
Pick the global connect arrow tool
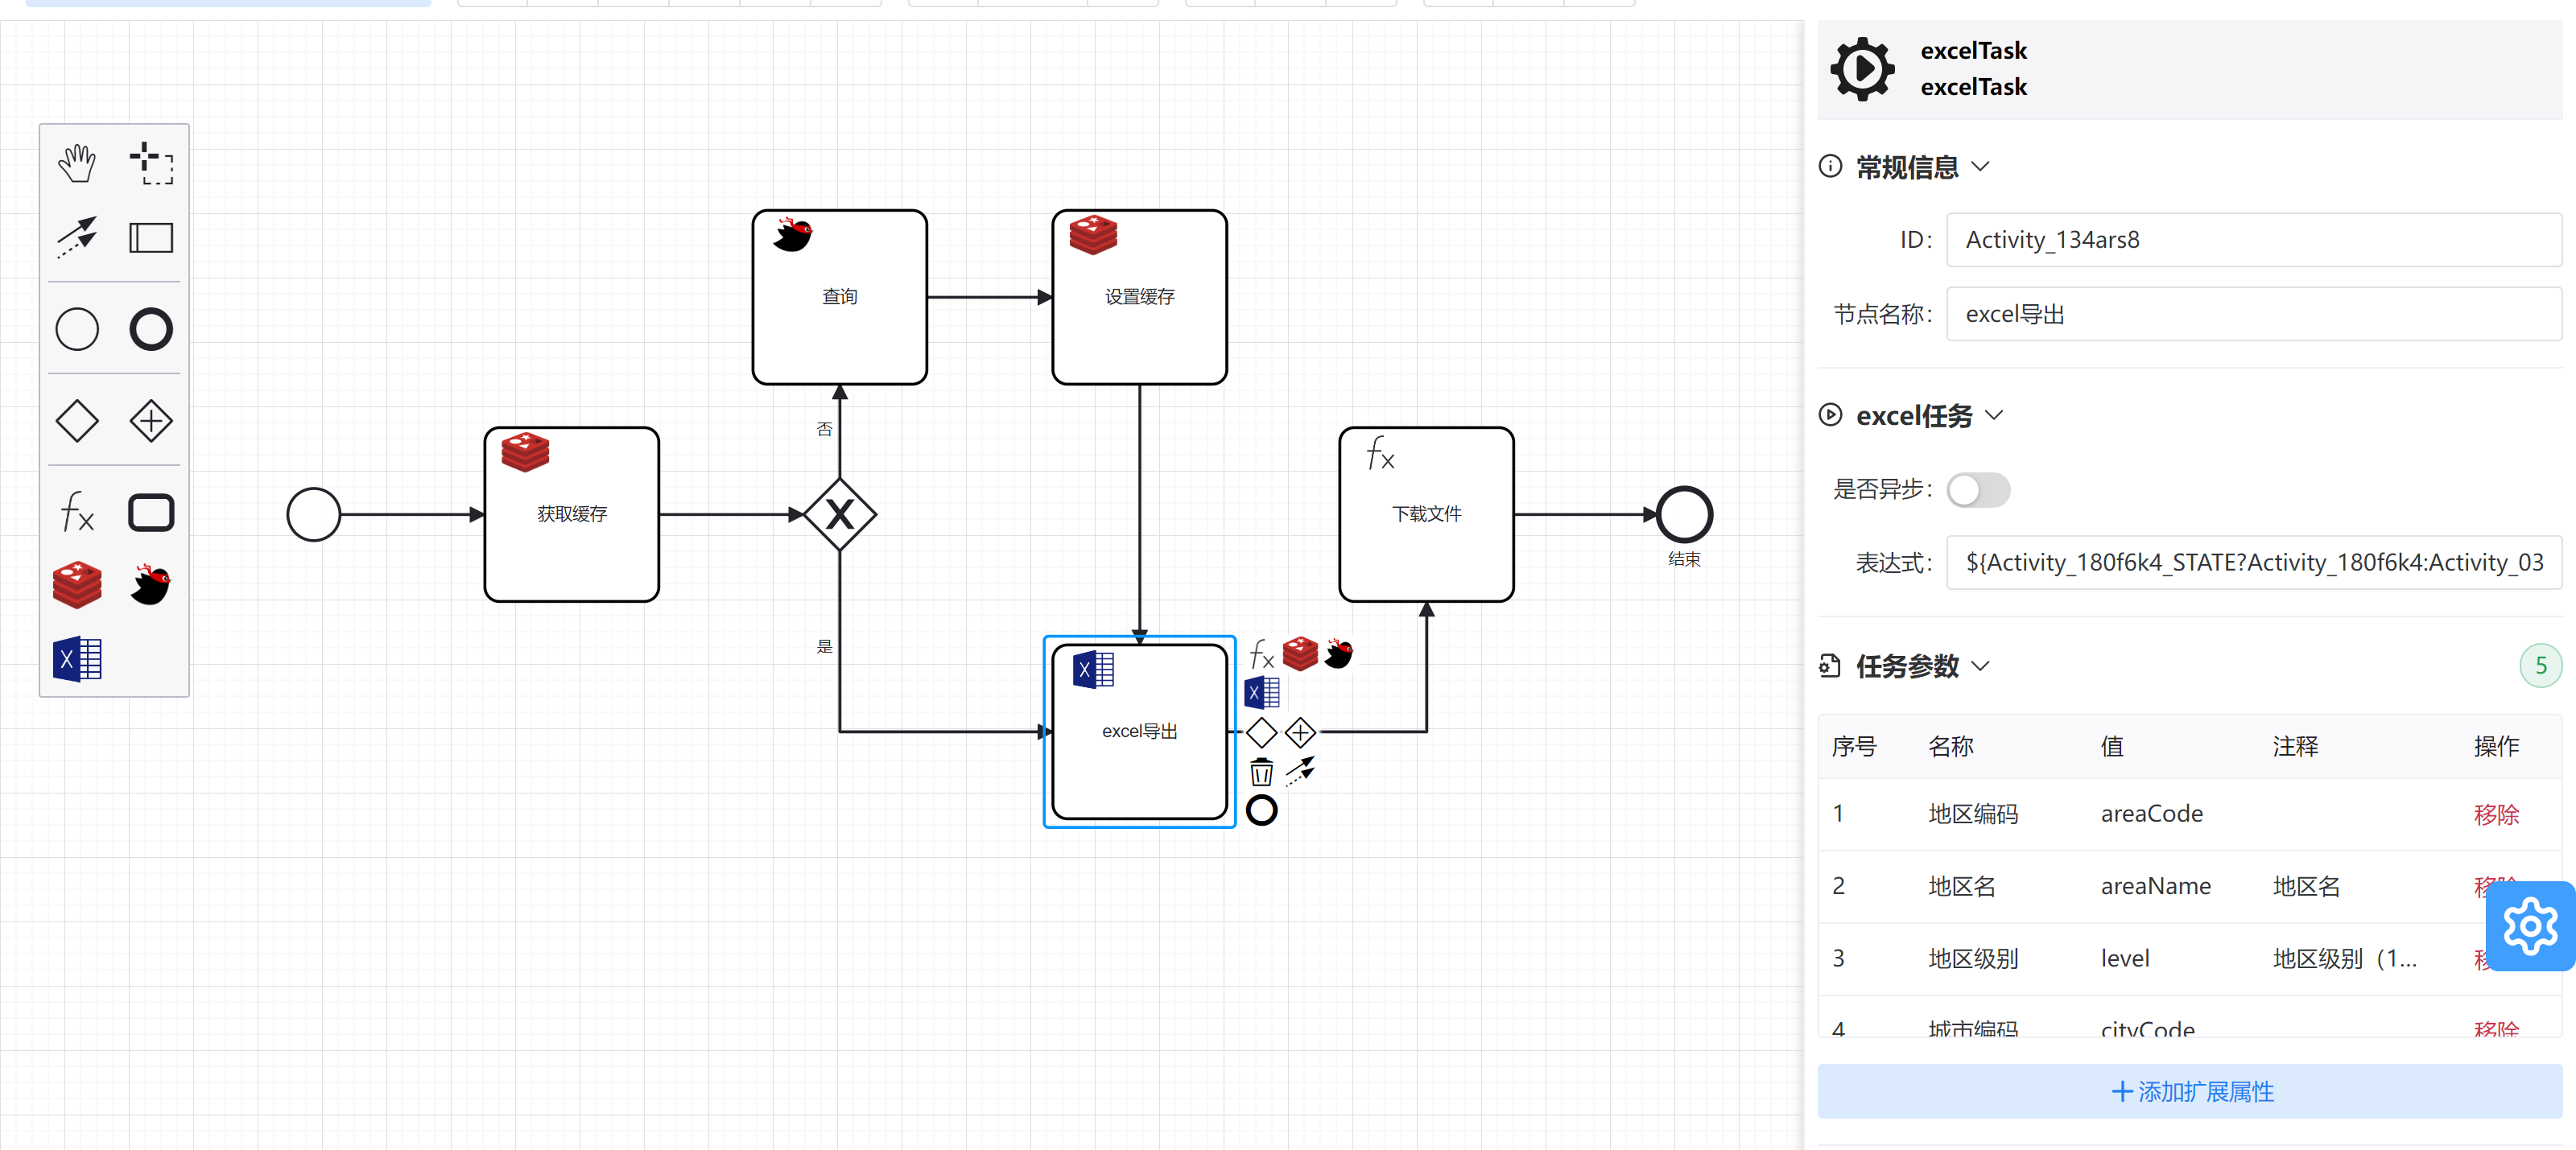click(77, 237)
